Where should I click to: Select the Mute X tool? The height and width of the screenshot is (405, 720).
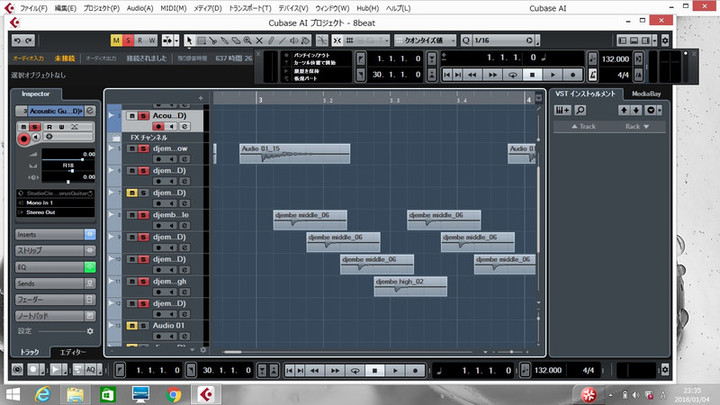click(259, 40)
